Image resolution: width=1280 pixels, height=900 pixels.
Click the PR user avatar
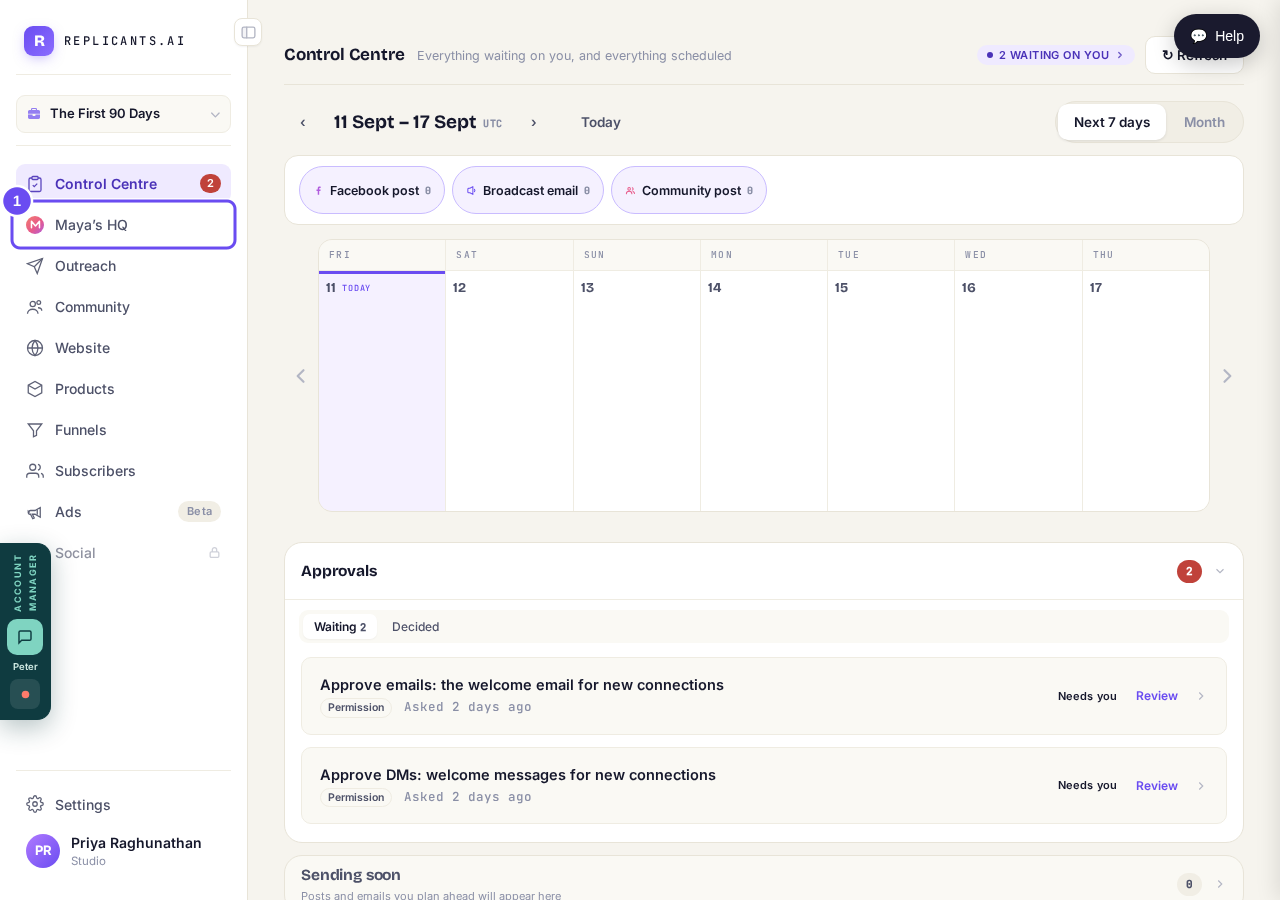click(43, 851)
